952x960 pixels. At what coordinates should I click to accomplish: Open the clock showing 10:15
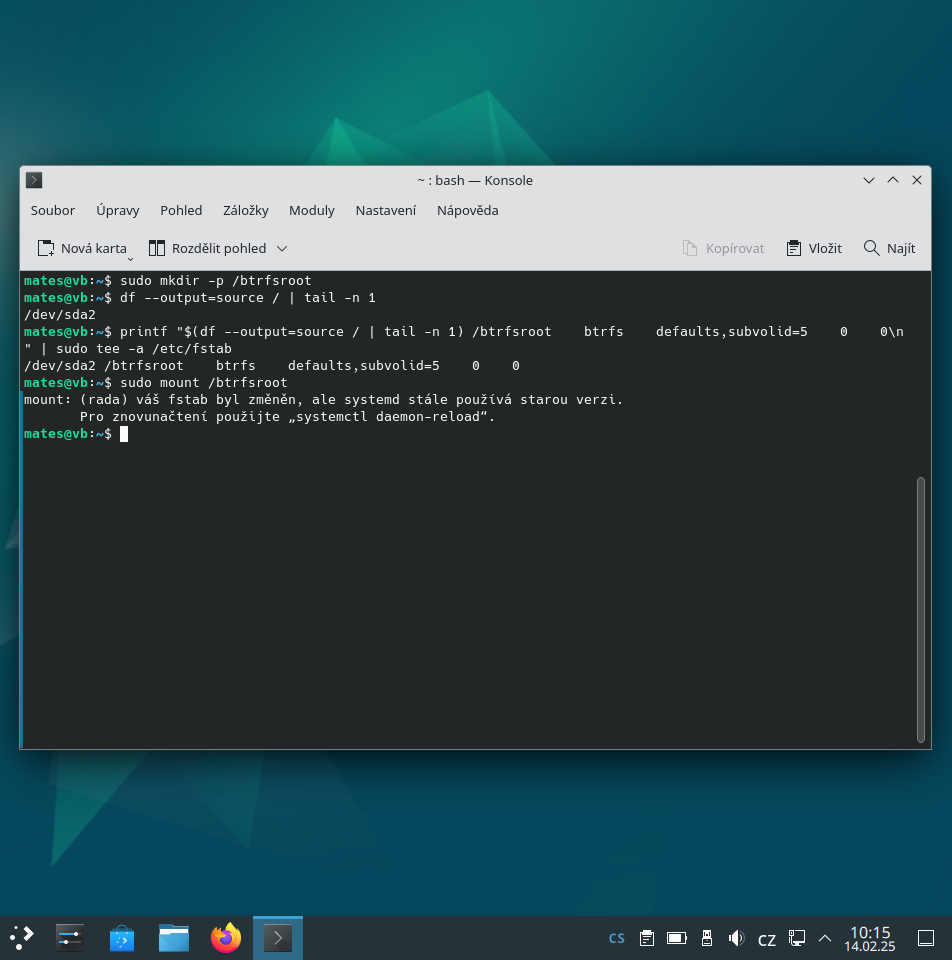click(x=869, y=938)
